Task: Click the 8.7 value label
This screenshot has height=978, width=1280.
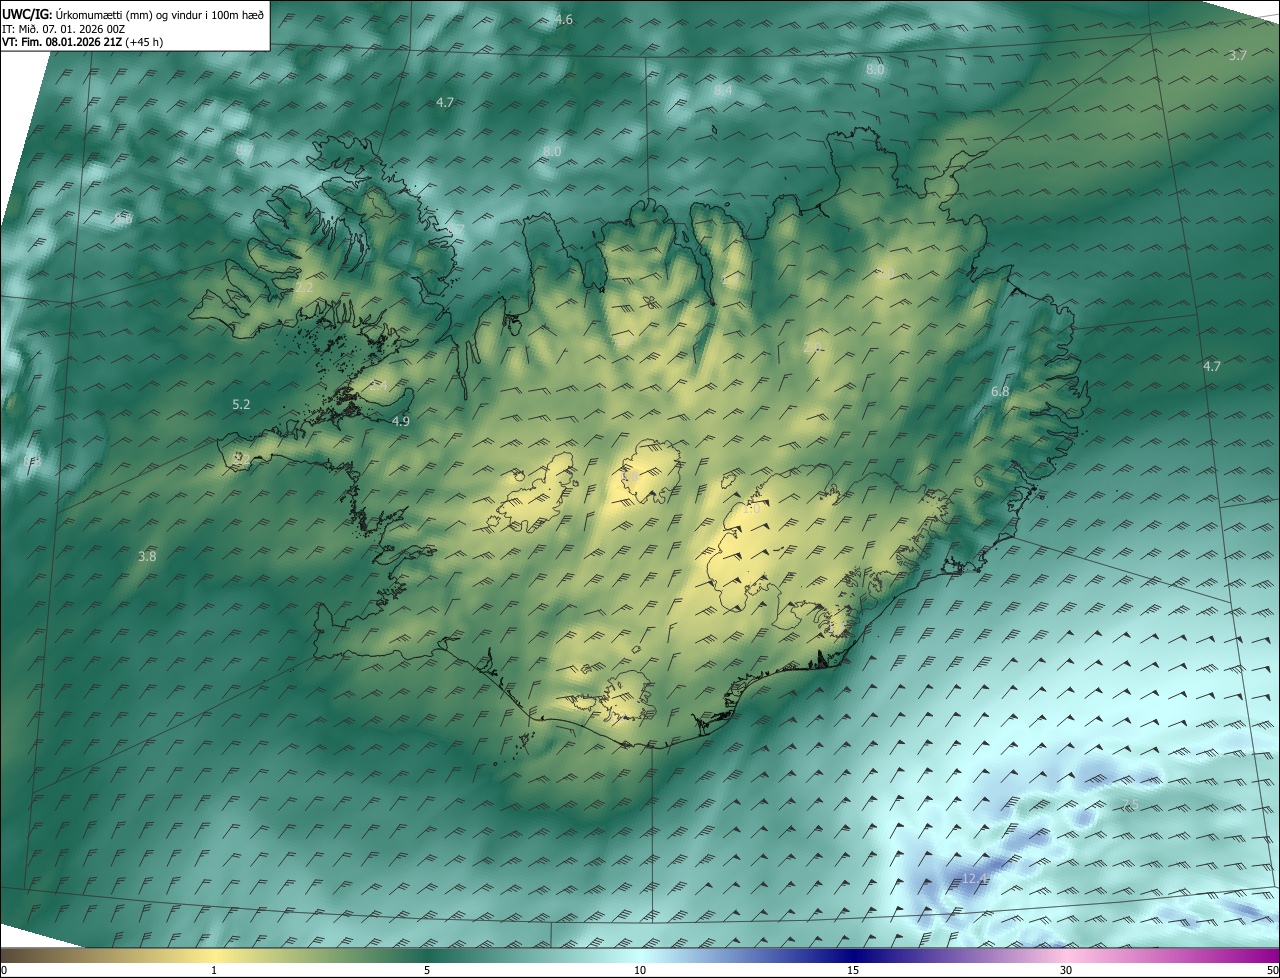Action: click(245, 150)
